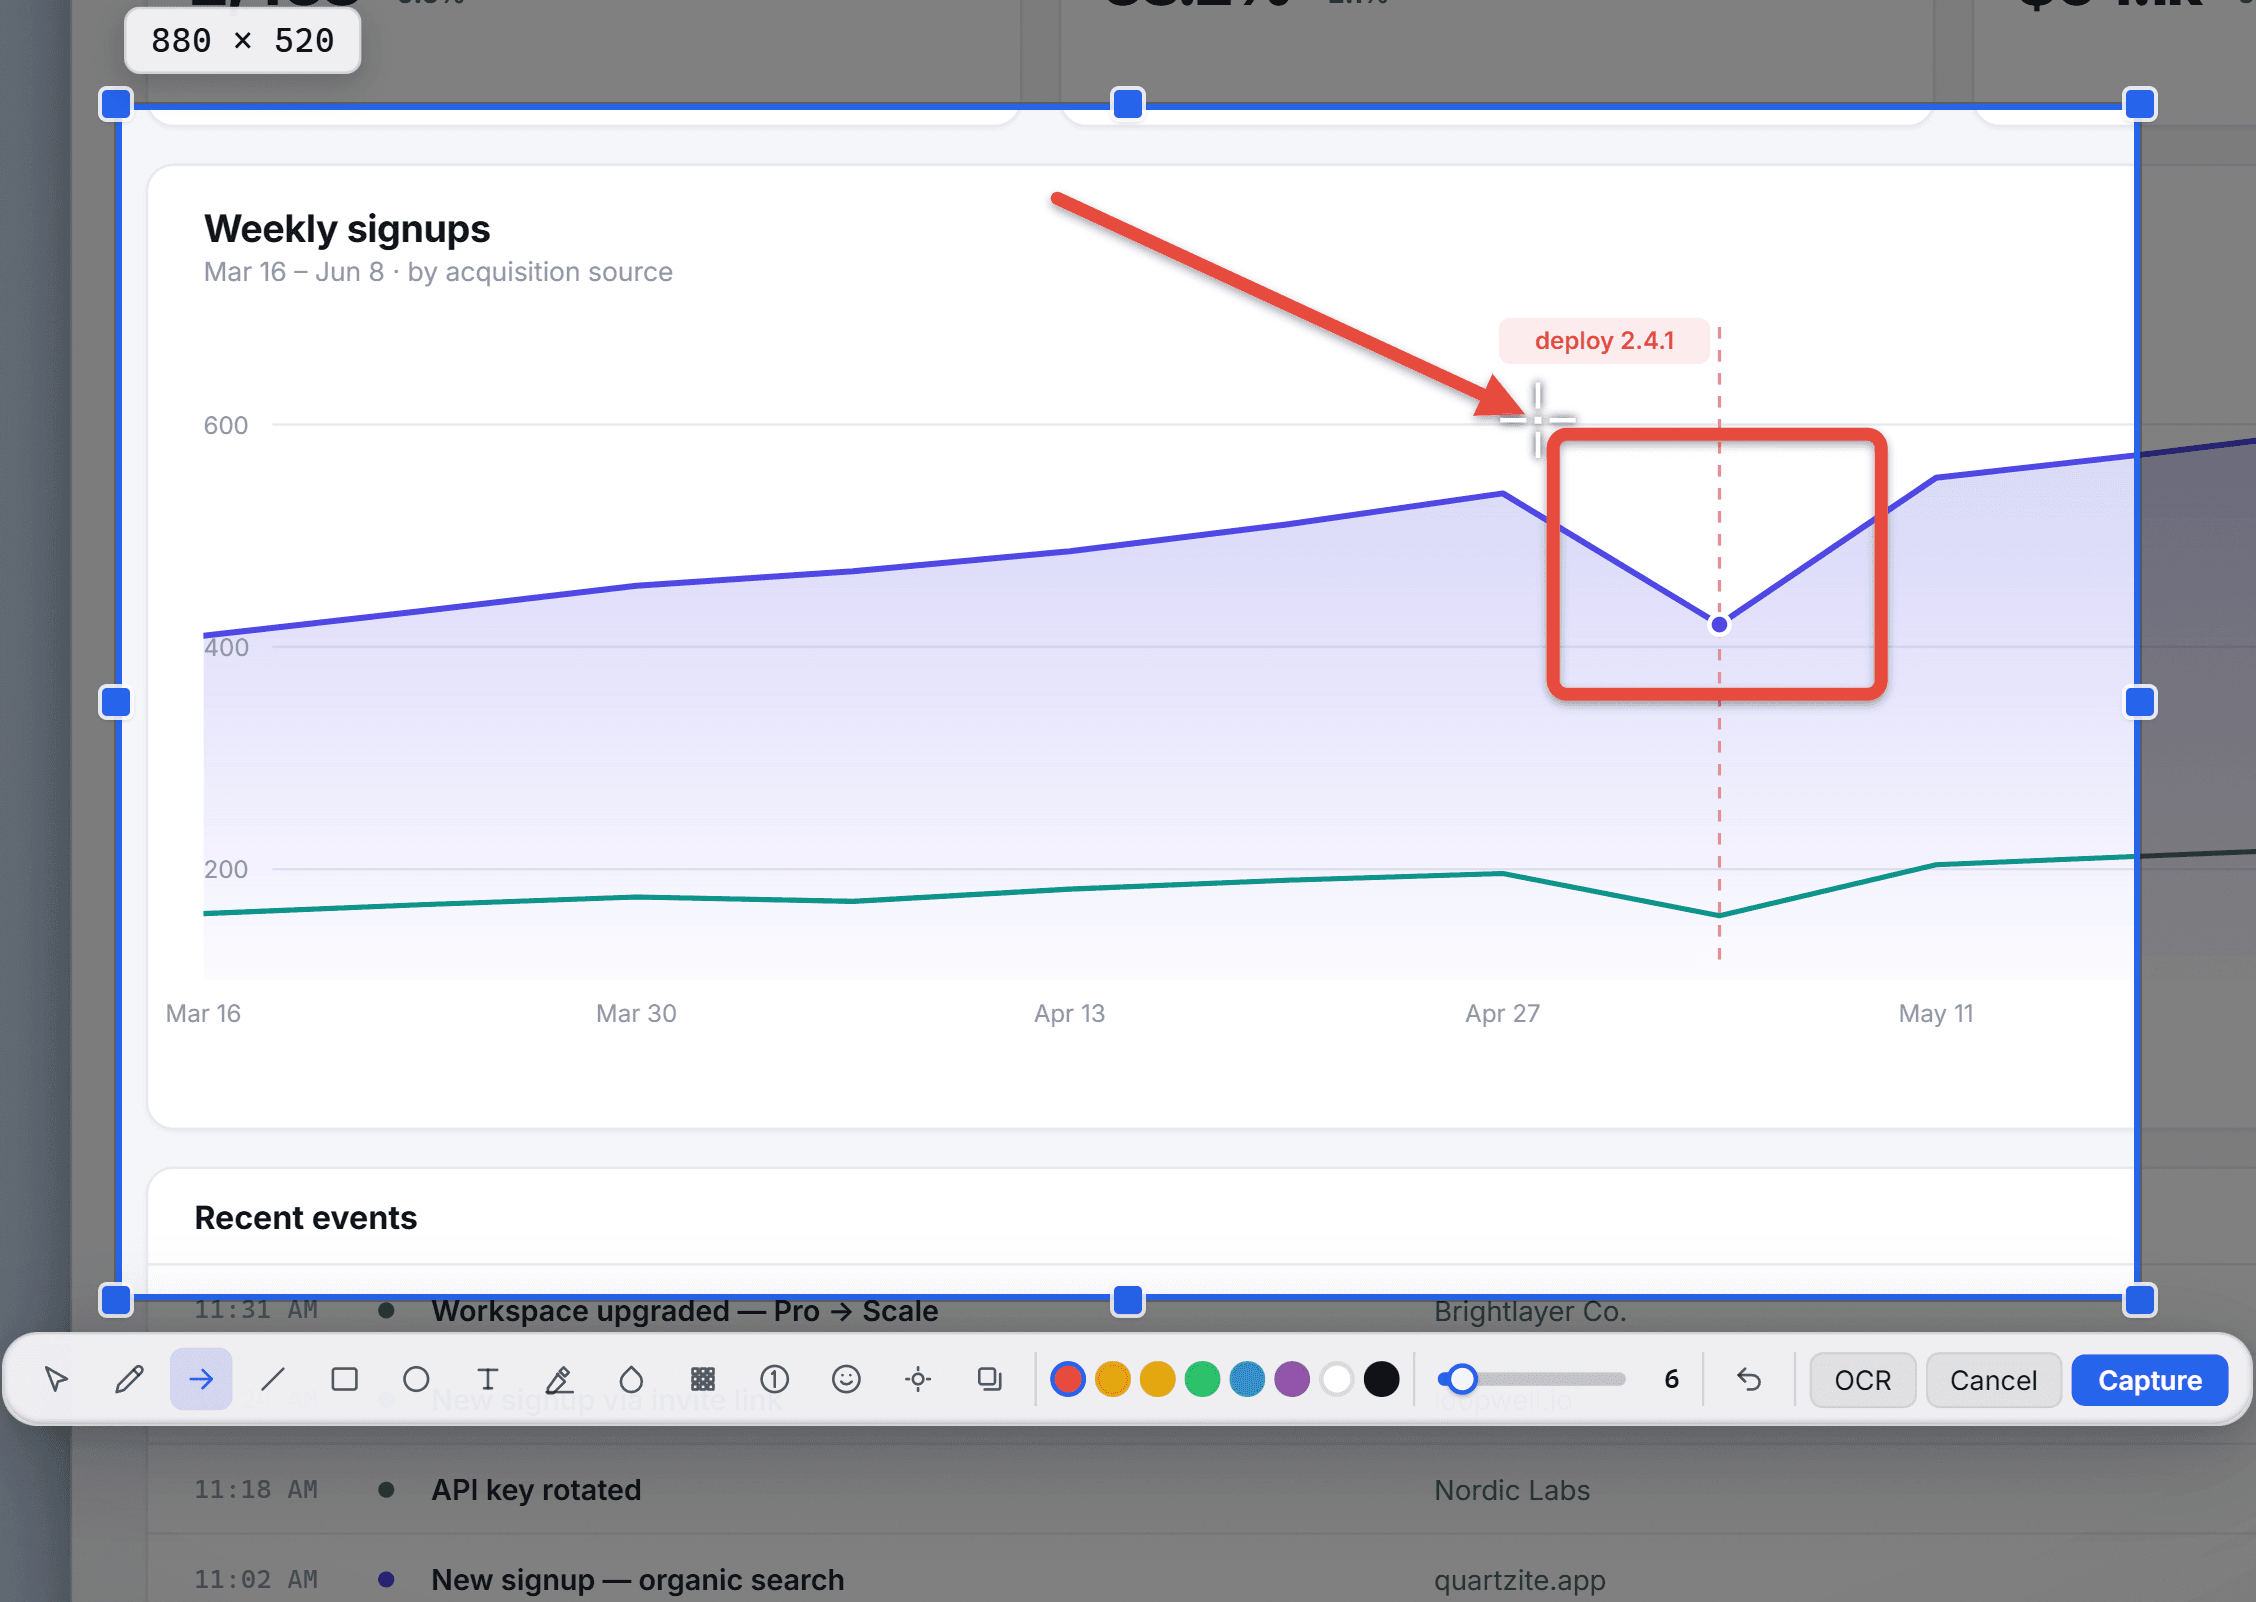Screen dimensions: 2256x1602
Task: Activate the text annotation tool
Action: [488, 1380]
